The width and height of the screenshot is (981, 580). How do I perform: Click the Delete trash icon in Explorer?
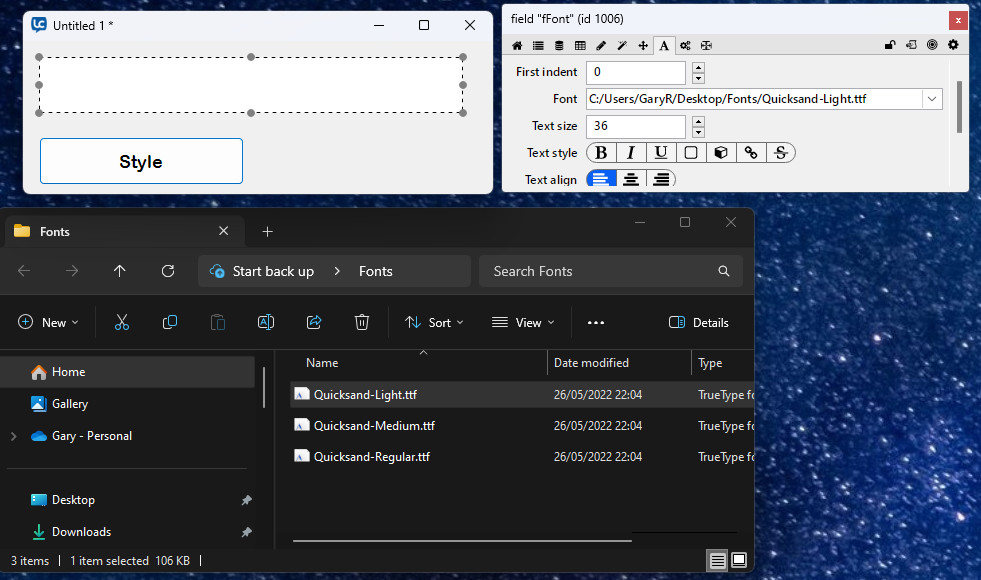[x=362, y=322]
